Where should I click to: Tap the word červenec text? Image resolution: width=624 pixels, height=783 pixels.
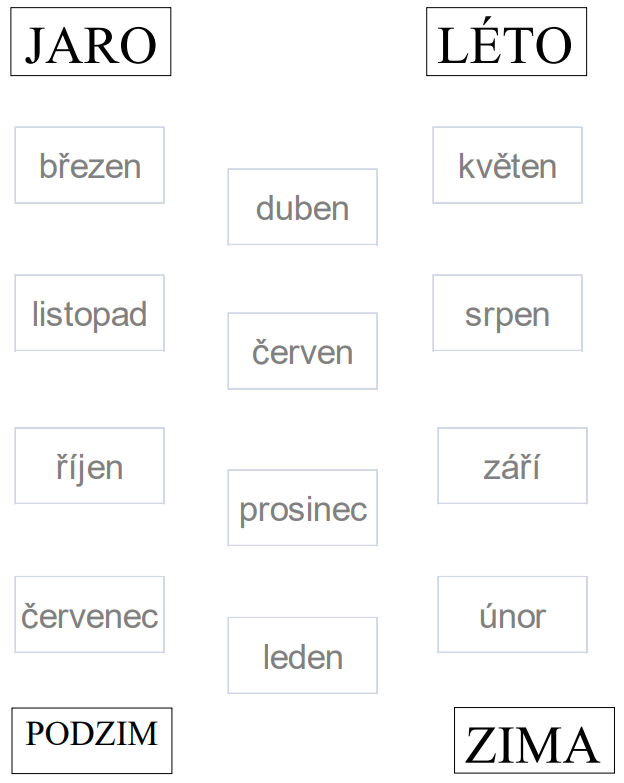click(x=90, y=617)
